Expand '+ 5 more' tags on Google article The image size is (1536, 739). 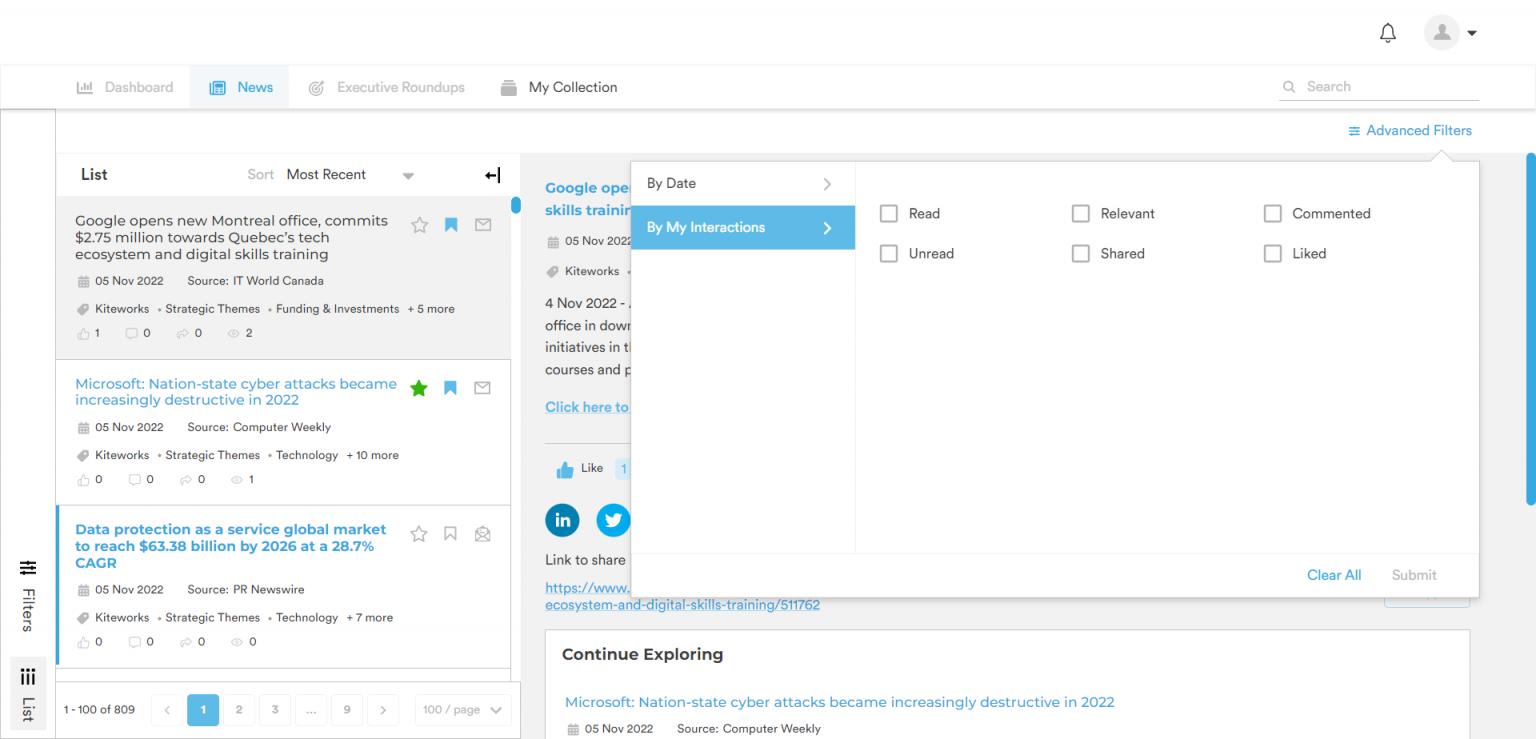pyautogui.click(x=431, y=309)
